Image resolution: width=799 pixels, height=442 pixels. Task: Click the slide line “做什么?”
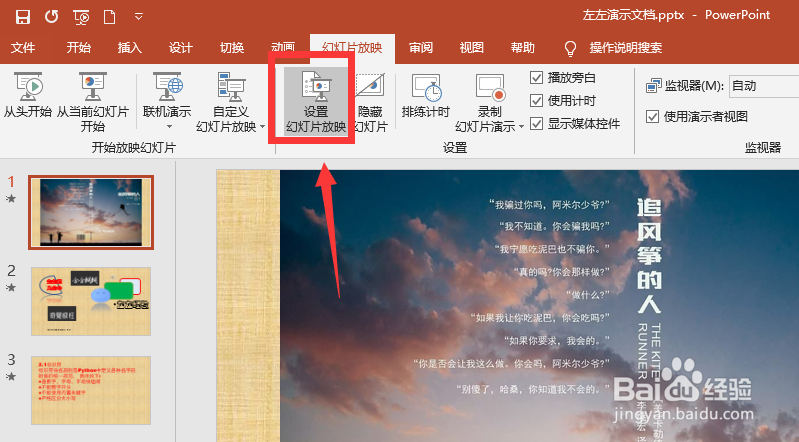588,295
